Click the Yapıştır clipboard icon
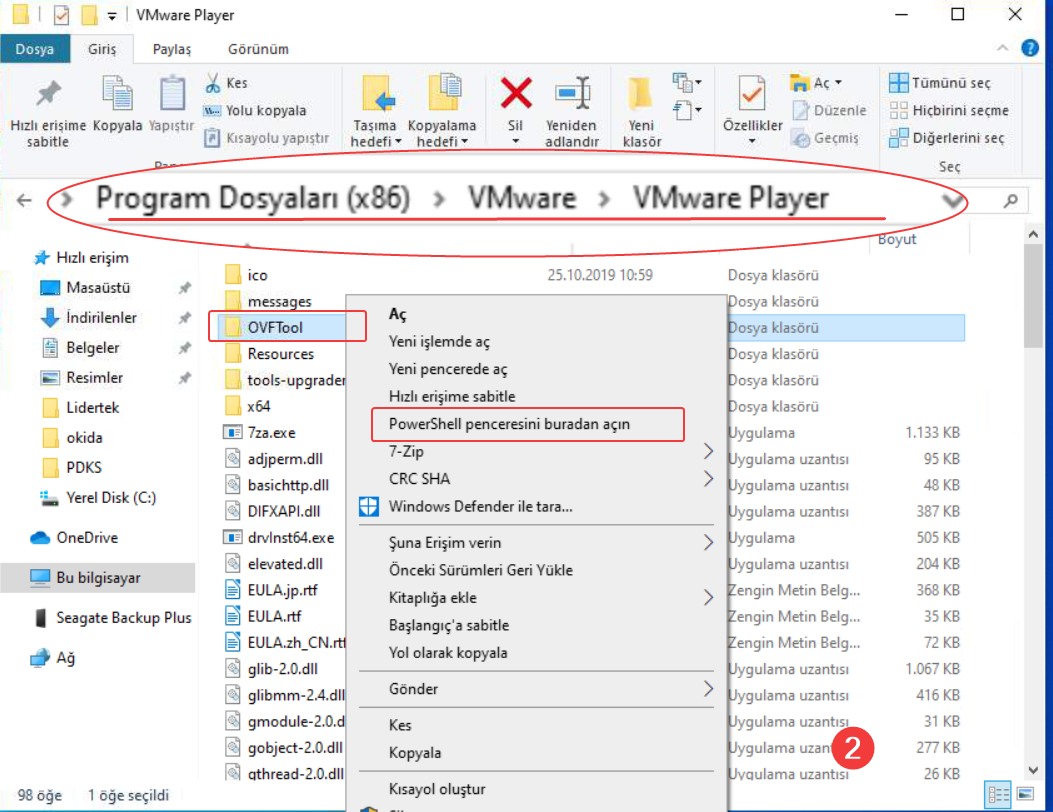The image size is (1053, 812). [171, 93]
